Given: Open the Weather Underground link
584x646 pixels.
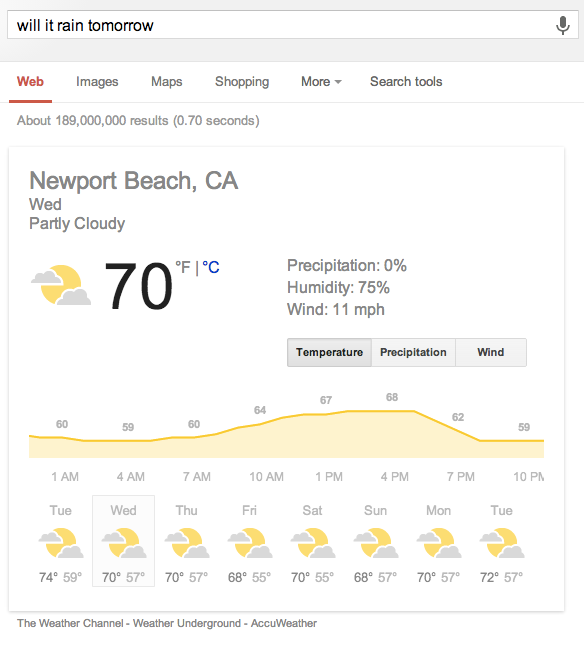Looking at the screenshot, I should click(187, 623).
